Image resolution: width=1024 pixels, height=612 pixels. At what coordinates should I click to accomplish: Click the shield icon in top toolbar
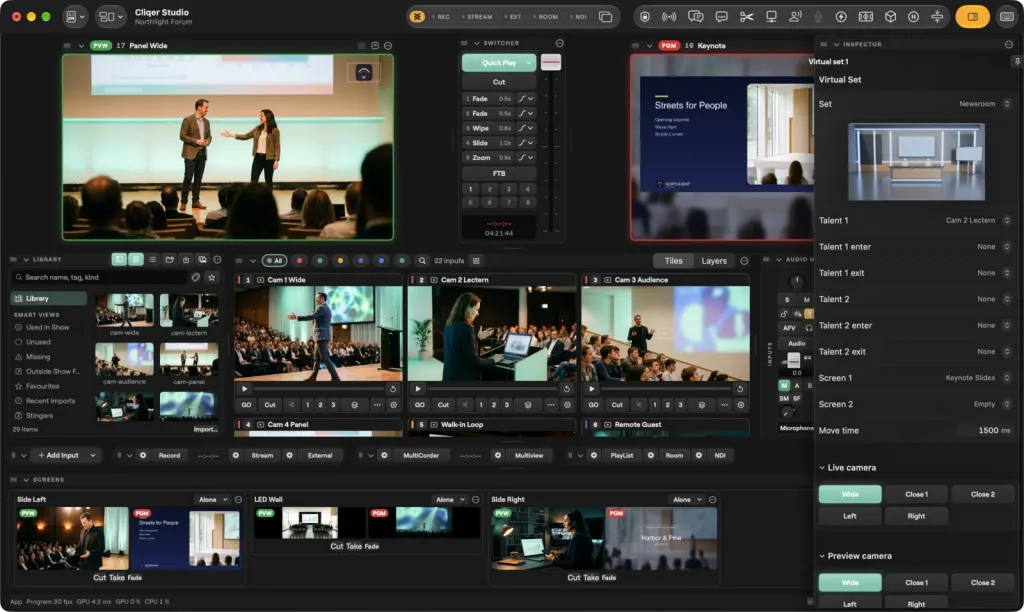[x=645, y=17]
